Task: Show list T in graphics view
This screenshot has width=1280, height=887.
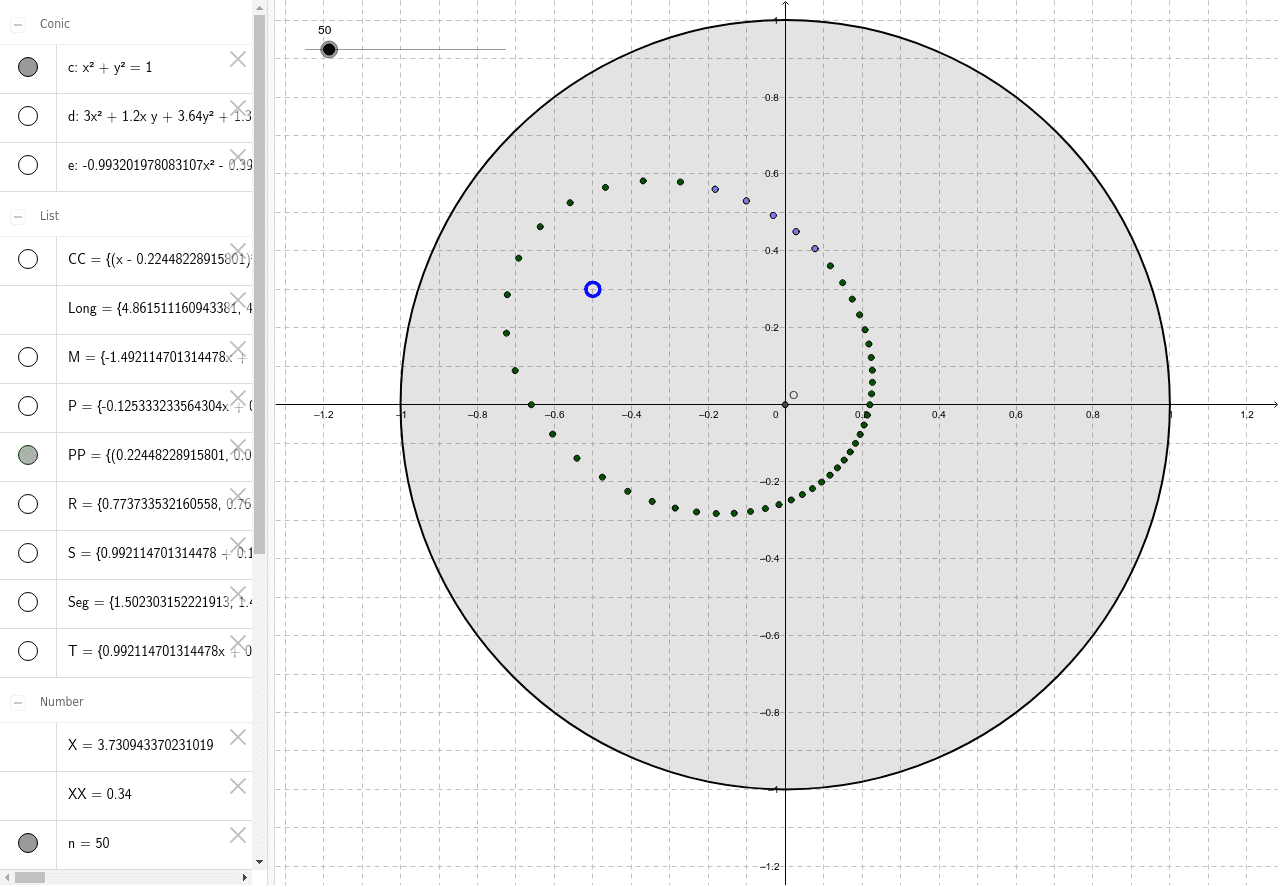Action: click(28, 651)
